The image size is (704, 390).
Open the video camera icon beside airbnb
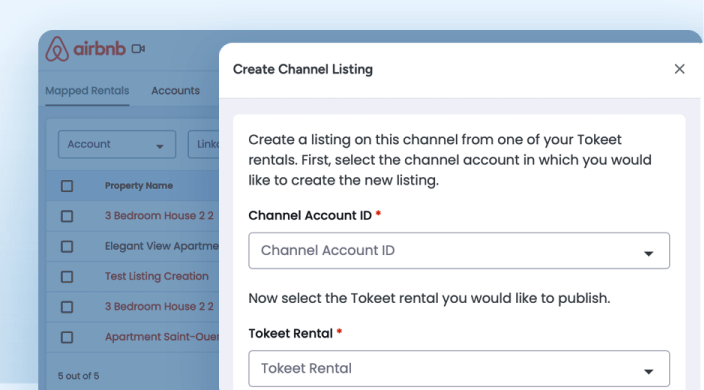pyautogui.click(x=138, y=48)
